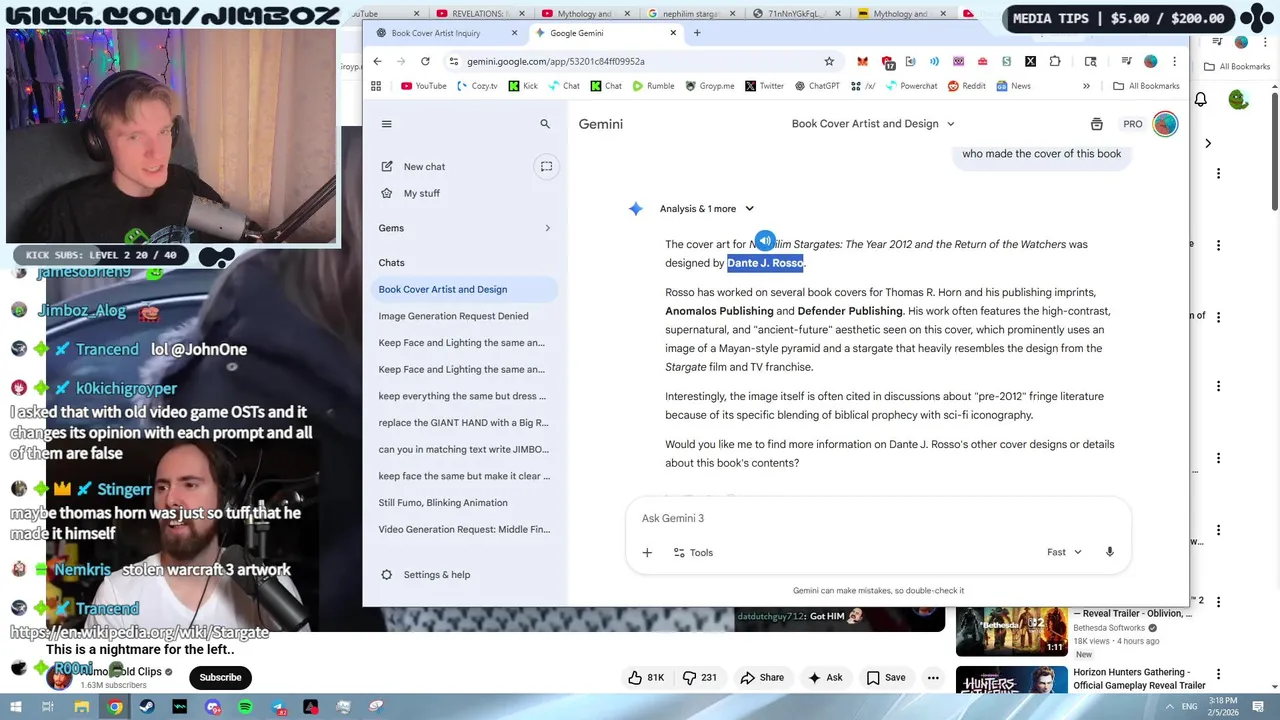This screenshot has width=1280, height=720.
Task: Click the icon left of the PRO badge
Action: pyautogui.click(x=1097, y=124)
